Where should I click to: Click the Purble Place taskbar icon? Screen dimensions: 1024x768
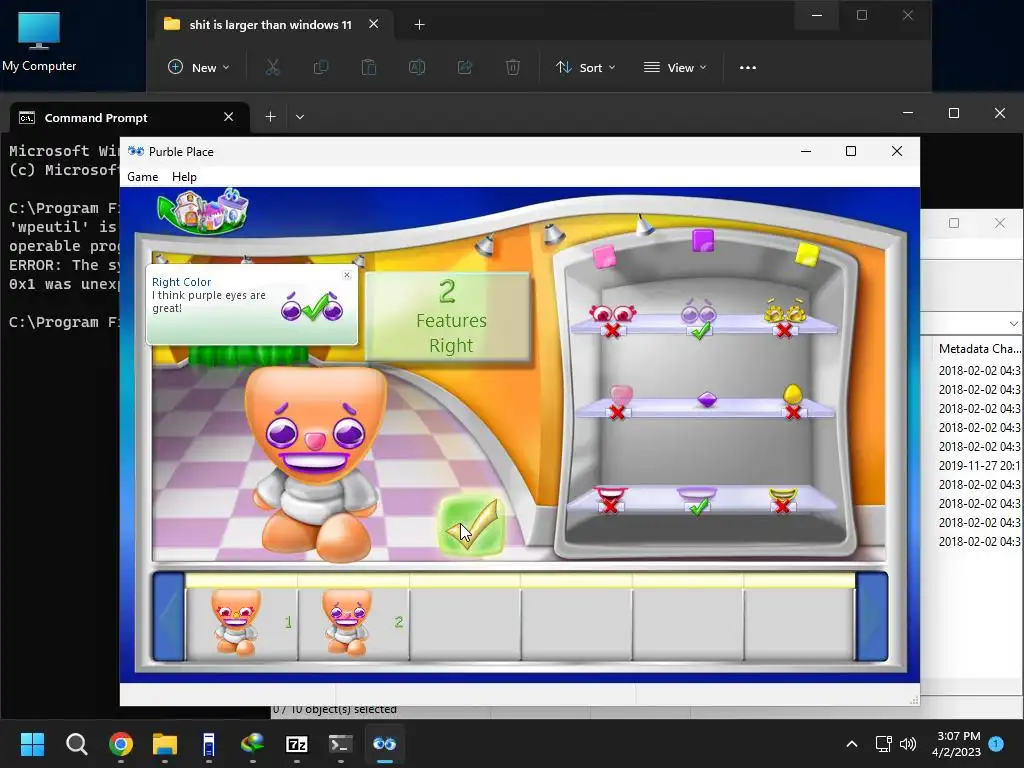pos(385,744)
